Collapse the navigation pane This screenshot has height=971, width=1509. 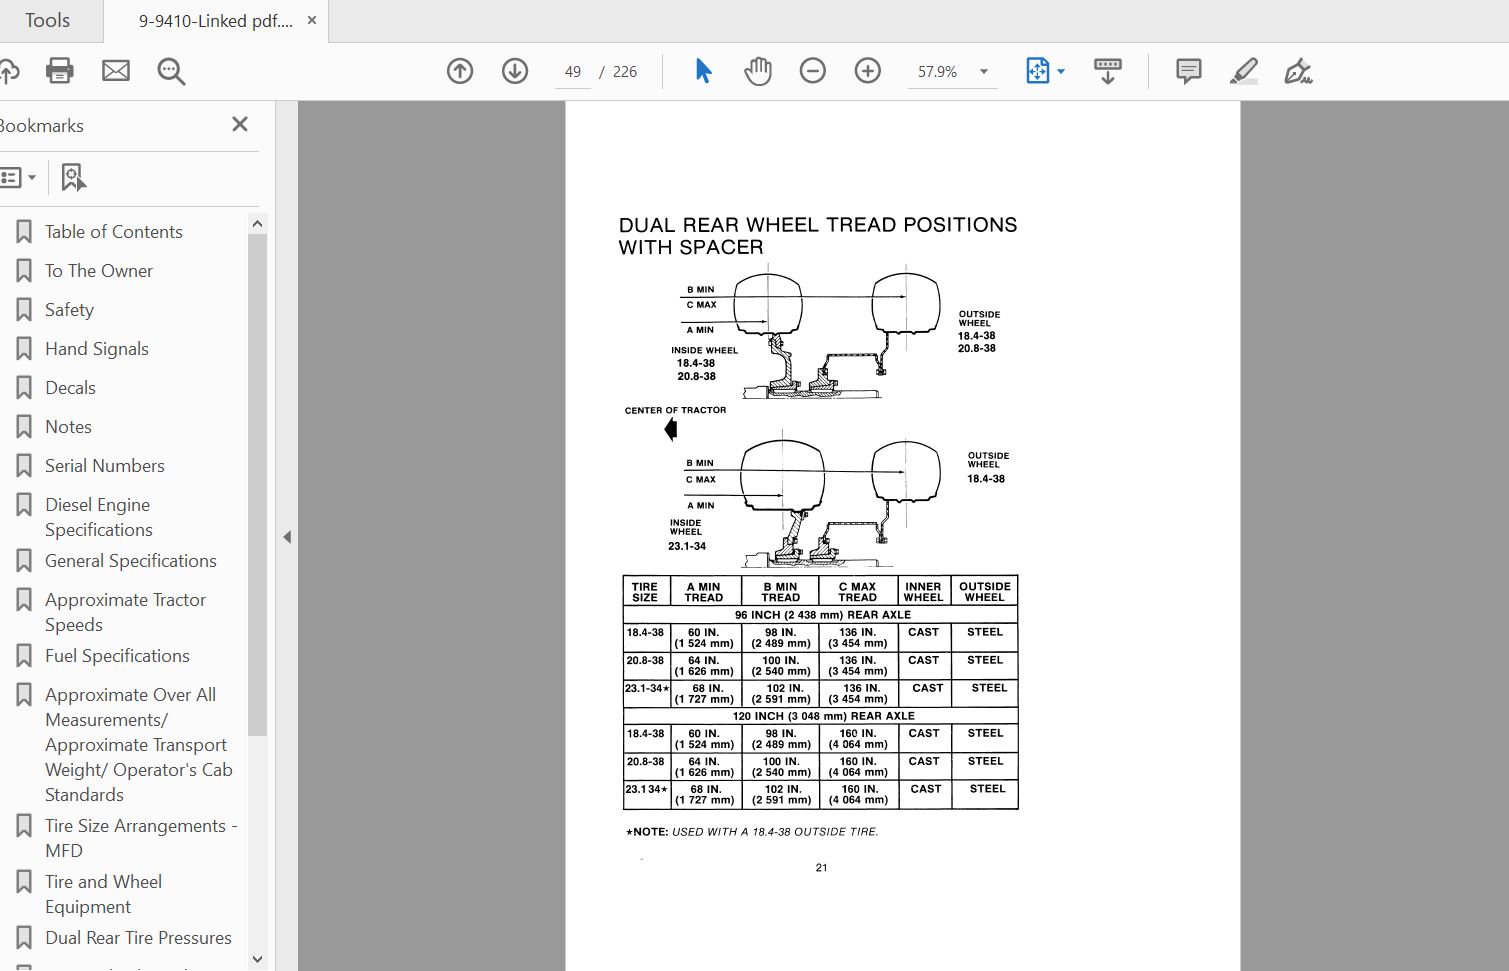point(287,537)
